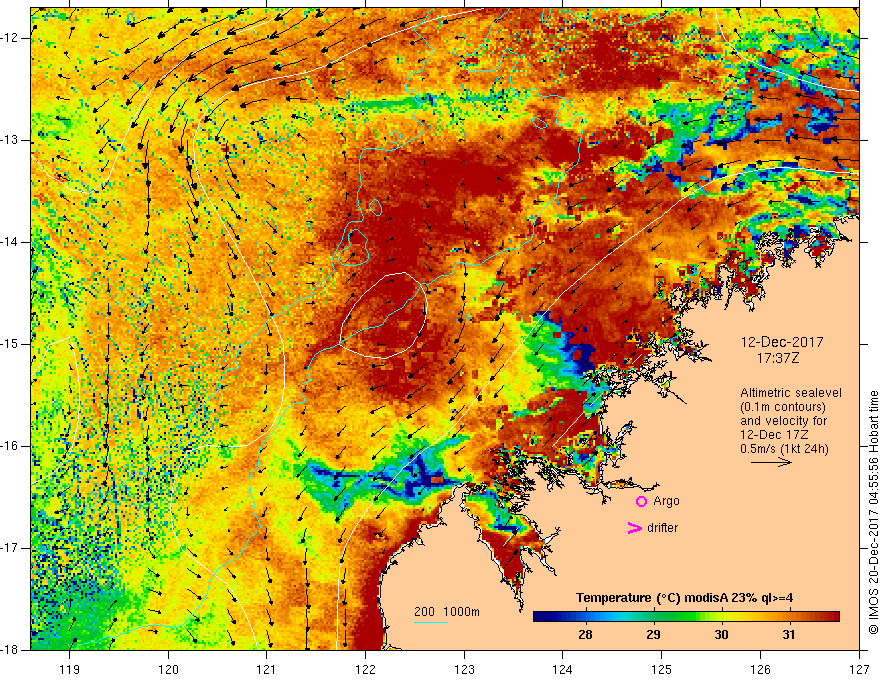The height and width of the screenshot is (680, 880).
Task: Click latitude axis label -14
Action: [x=10, y=242]
